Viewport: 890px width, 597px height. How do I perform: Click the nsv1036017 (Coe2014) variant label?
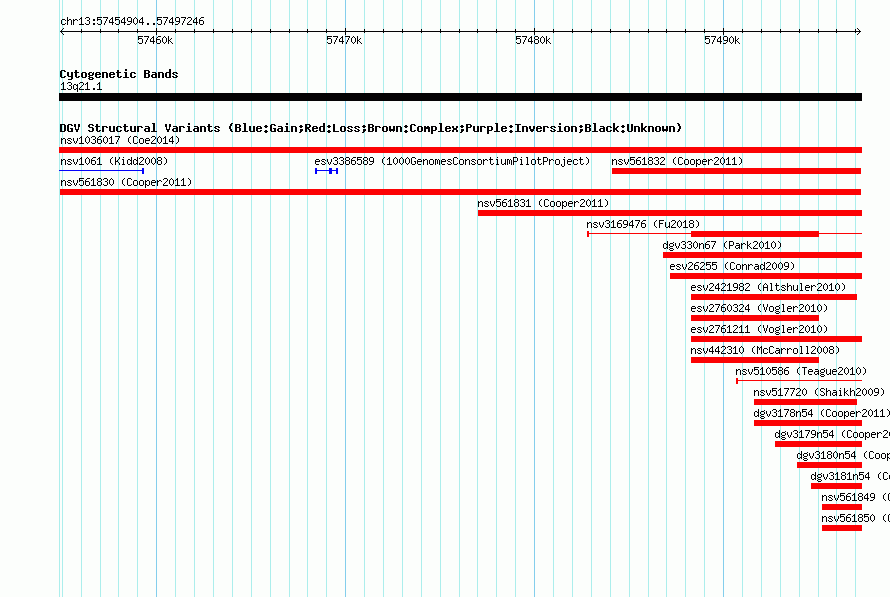click(x=120, y=140)
